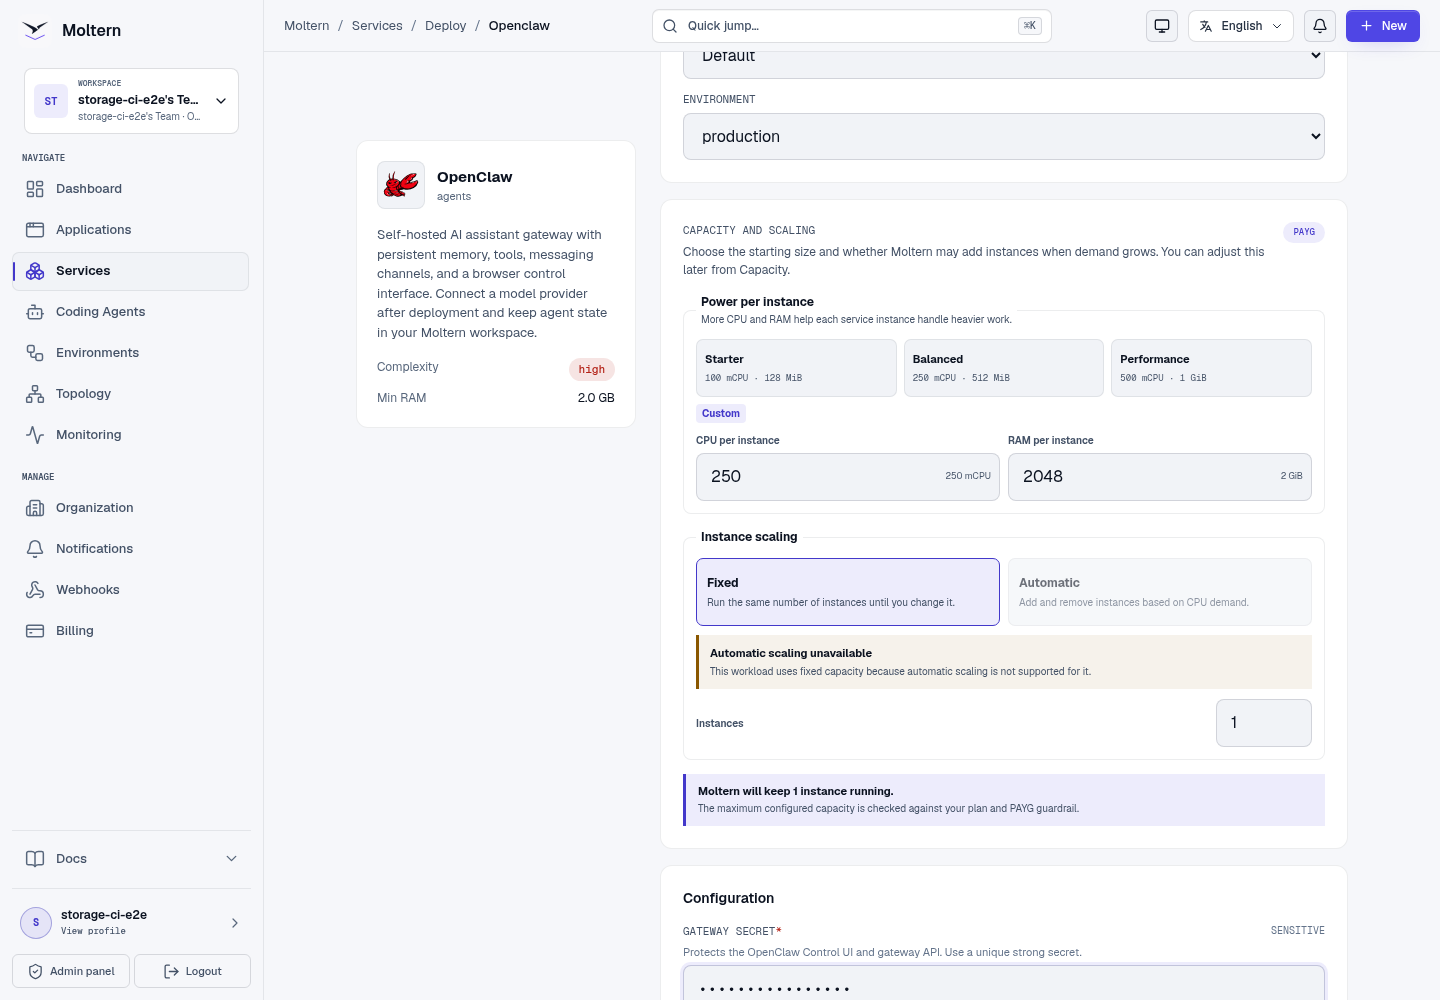Open Applications menu item
The height and width of the screenshot is (1000, 1440).
131,230
